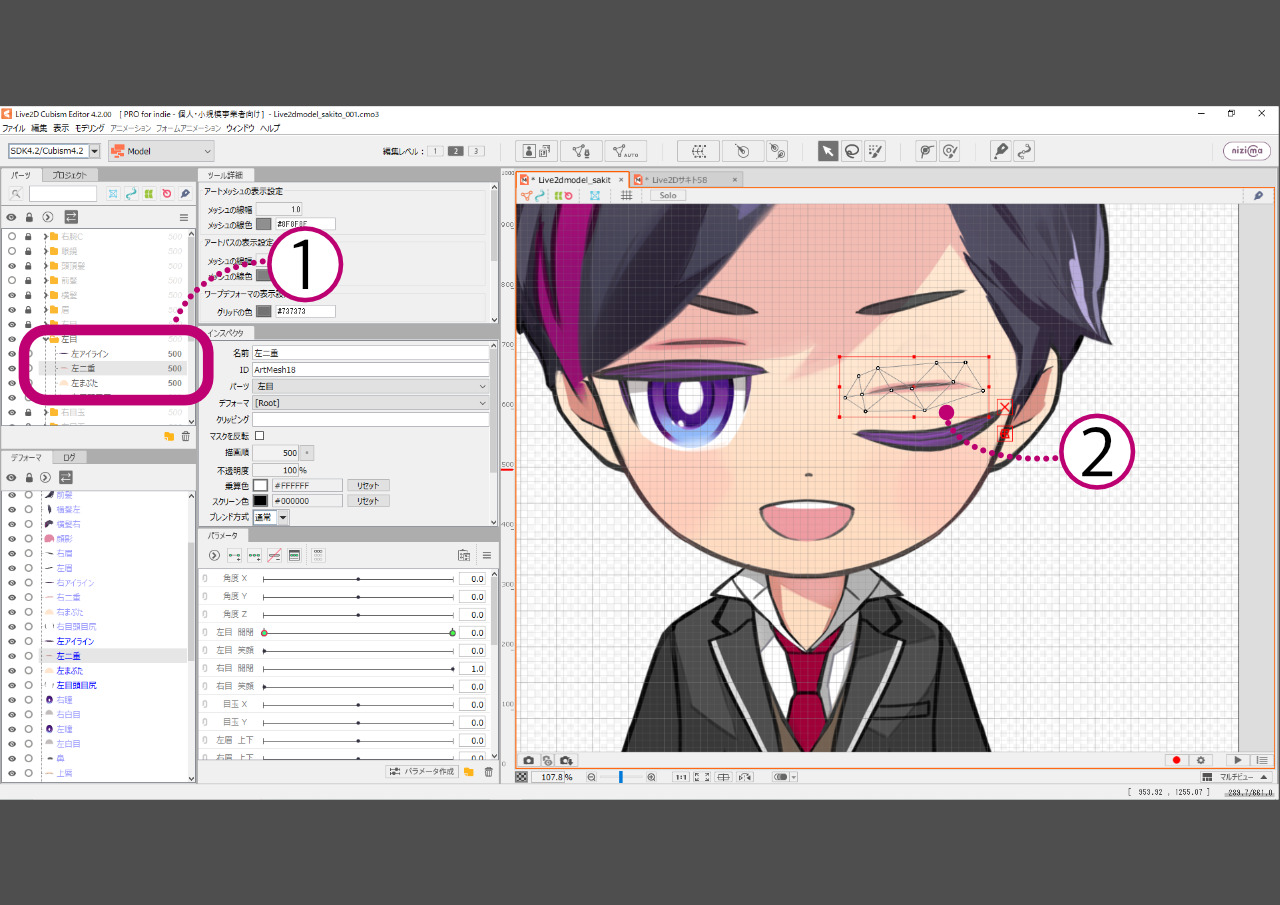Viewport: 1280px width, 905px height.
Task: Open the ファイル menu
Action: click(14, 128)
